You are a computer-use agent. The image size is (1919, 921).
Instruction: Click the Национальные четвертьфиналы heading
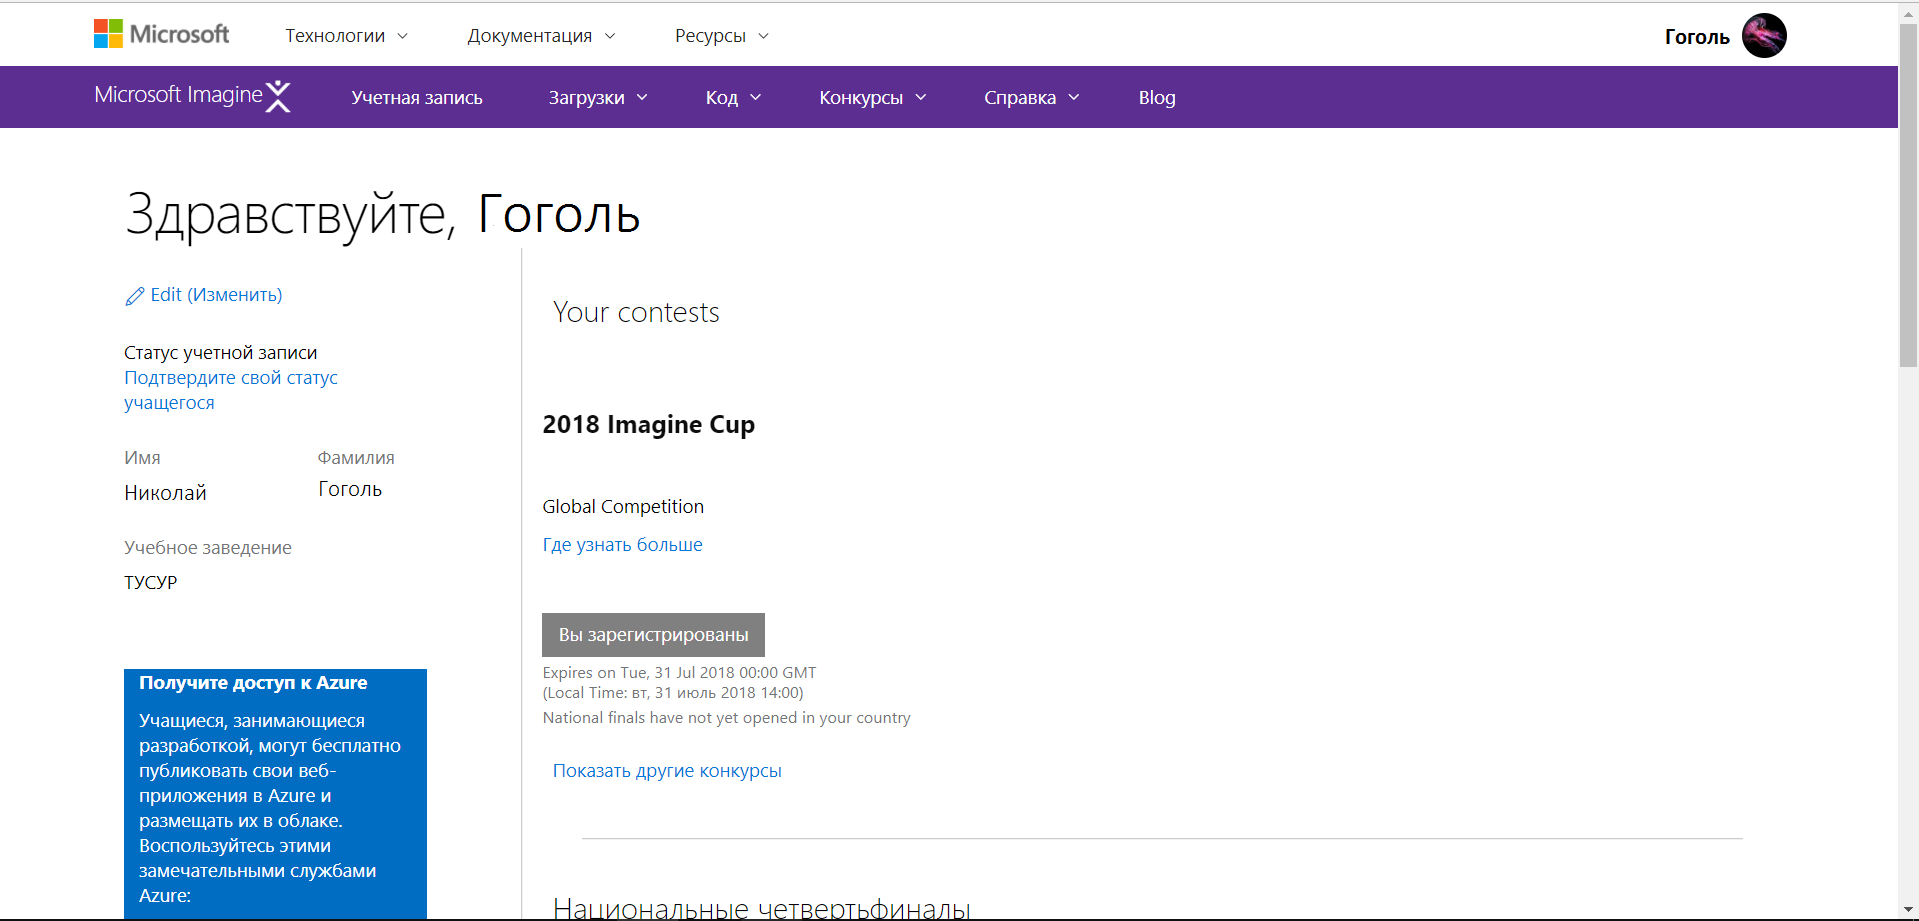761,908
